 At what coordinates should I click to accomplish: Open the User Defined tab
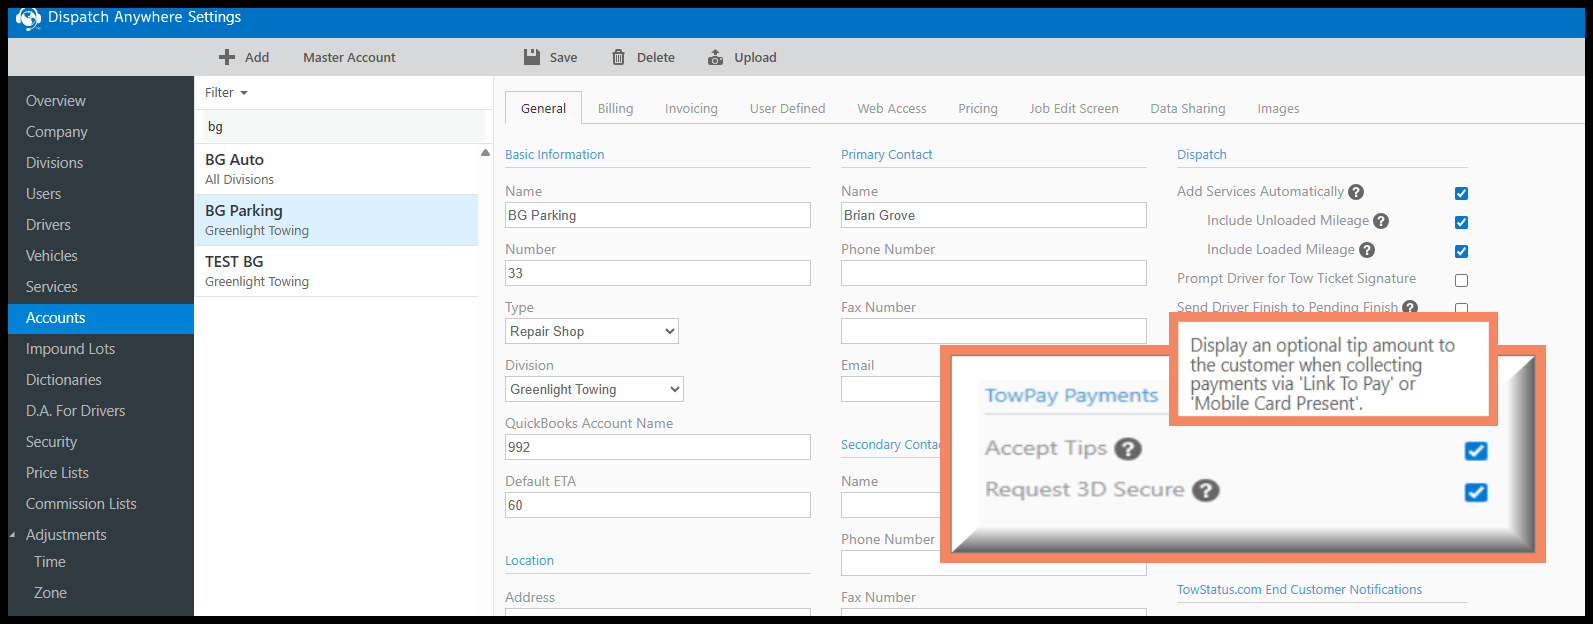pos(787,108)
